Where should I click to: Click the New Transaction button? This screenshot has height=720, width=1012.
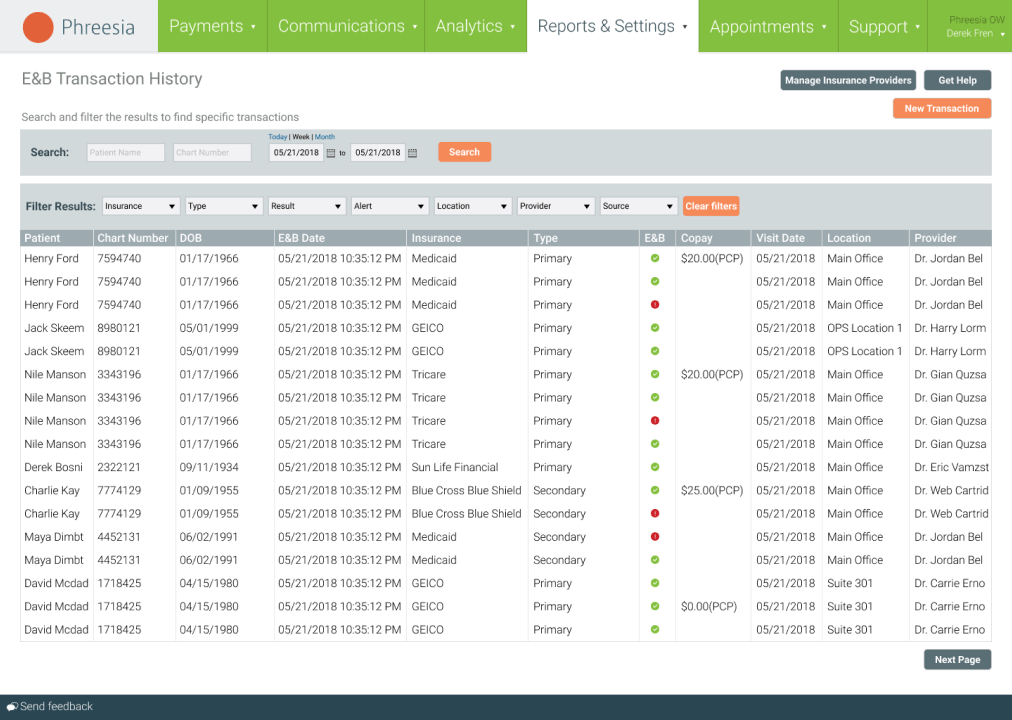tap(941, 108)
